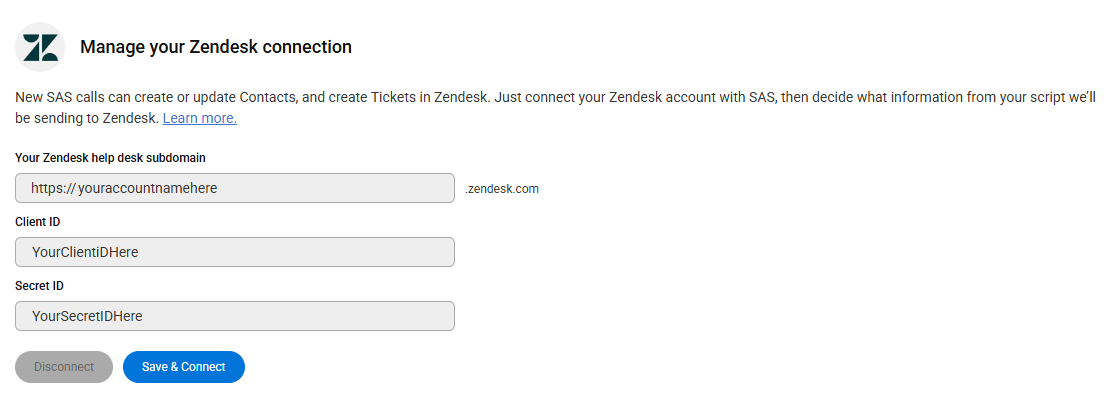Click the https:// prefix in subdomain field
This screenshot has height=401, width=1105.
(x=53, y=188)
